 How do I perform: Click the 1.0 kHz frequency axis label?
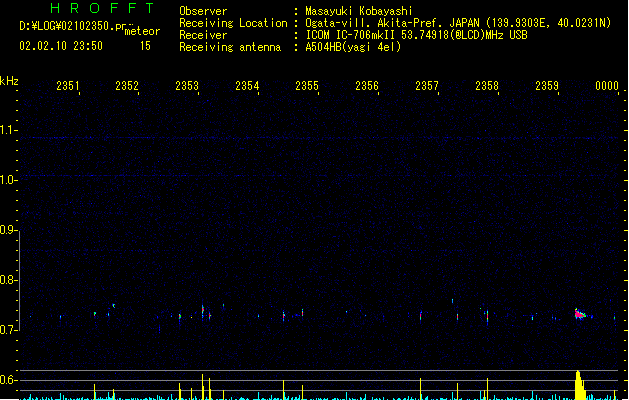[8, 179]
